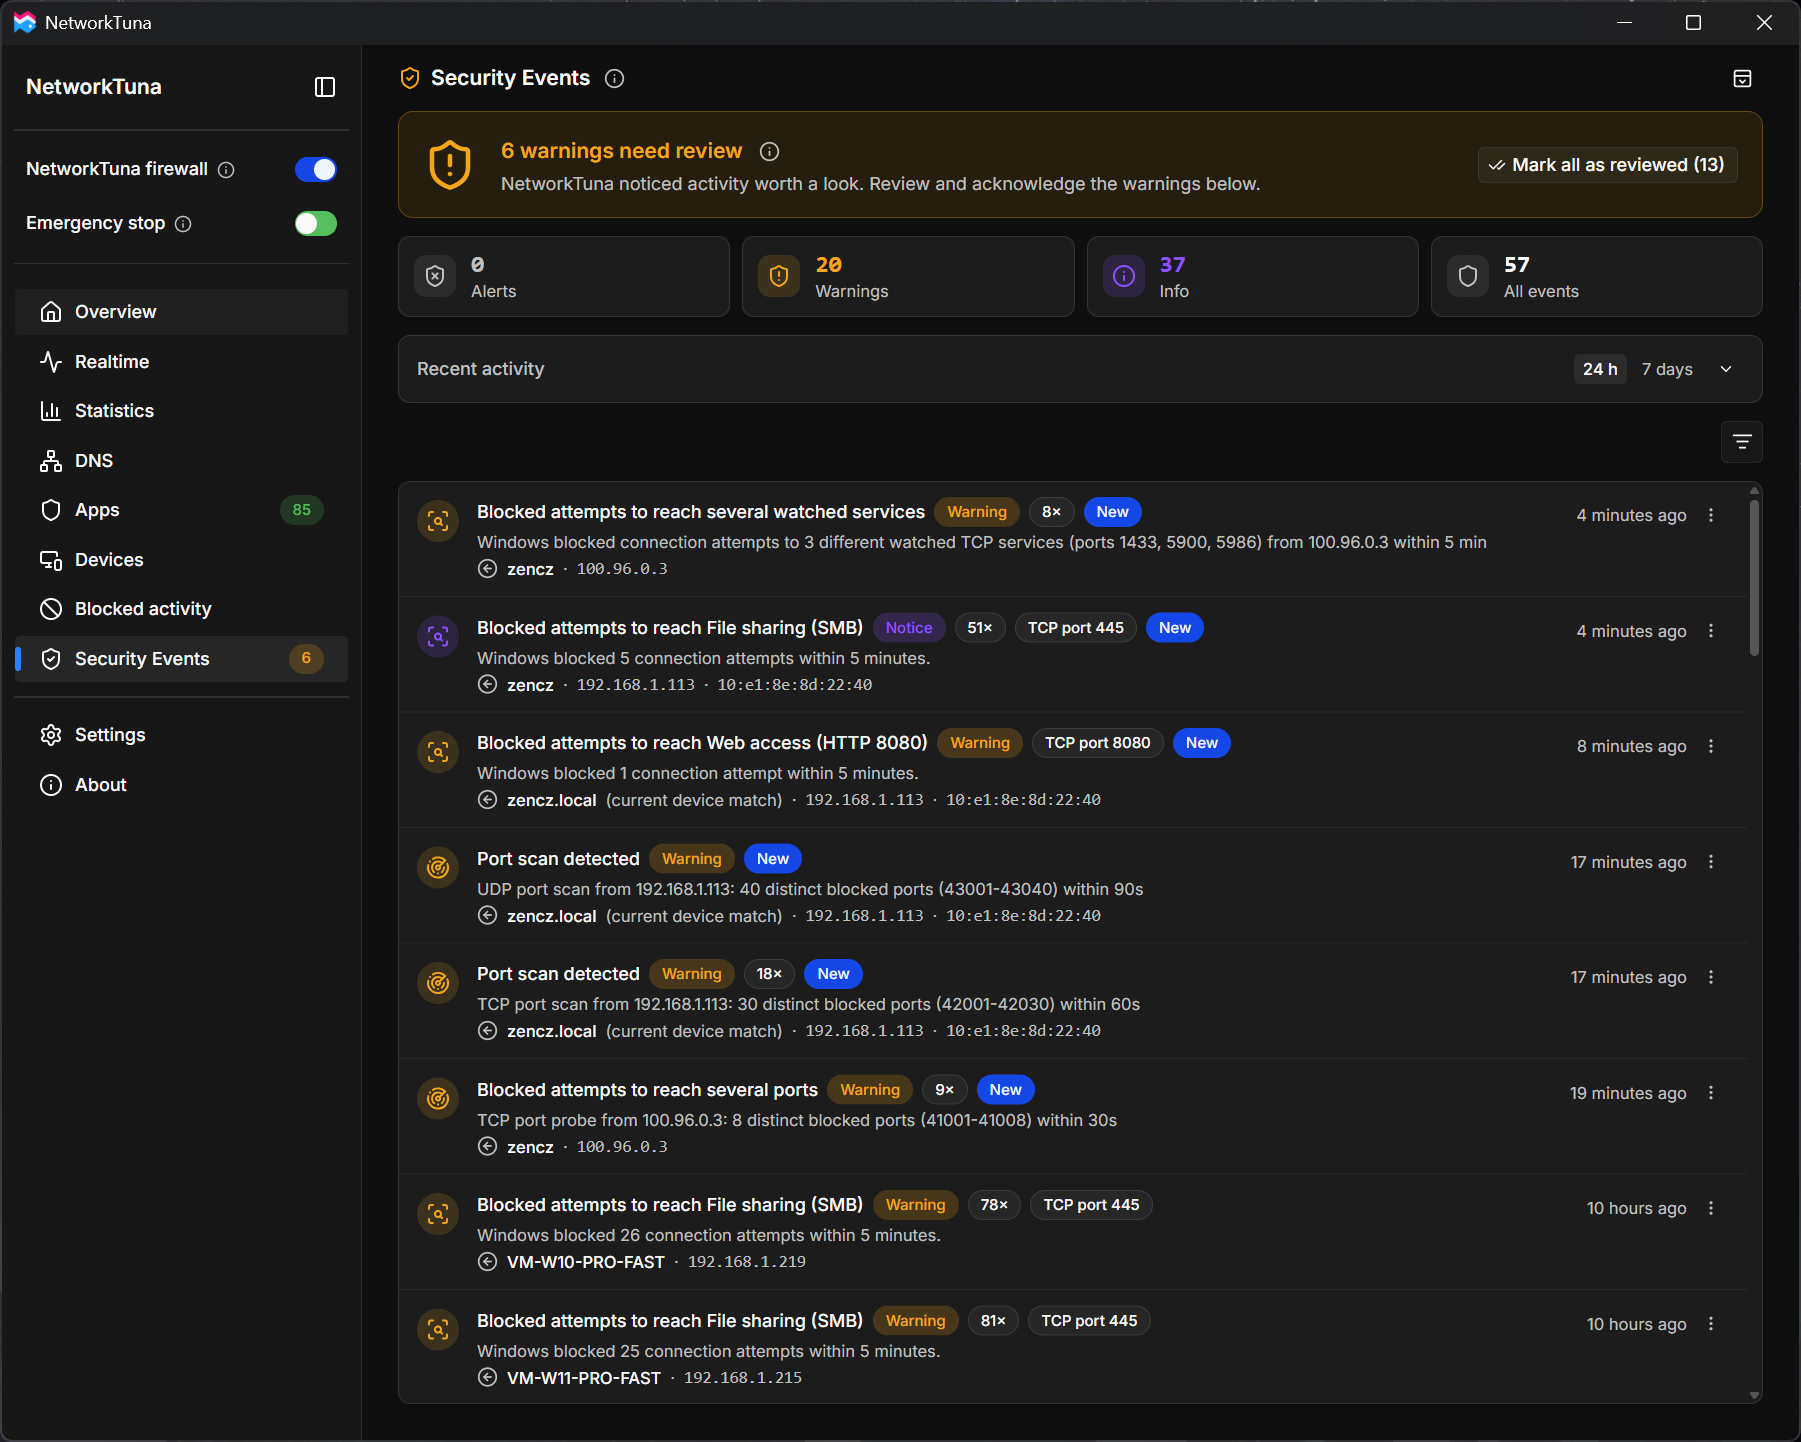This screenshot has height=1442, width=1801.
Task: Click Mark all as reviewed (13)
Action: click(x=1607, y=165)
